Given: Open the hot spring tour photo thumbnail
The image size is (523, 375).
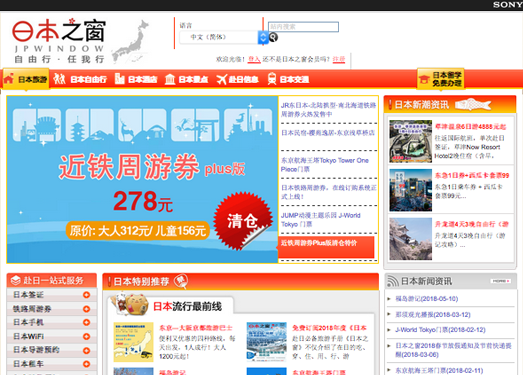Looking at the screenshot, I should (411, 141).
